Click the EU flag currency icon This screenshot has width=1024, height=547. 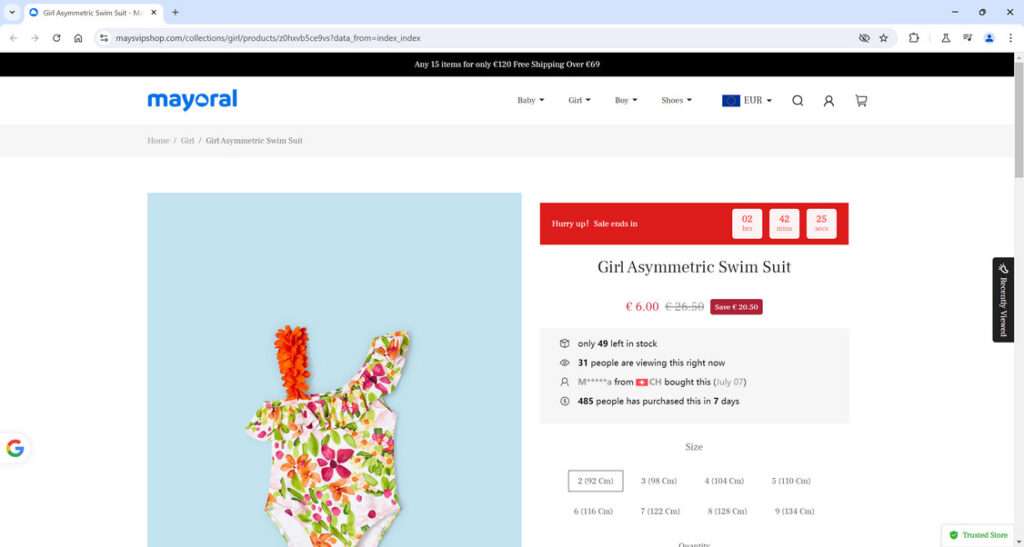(x=731, y=101)
